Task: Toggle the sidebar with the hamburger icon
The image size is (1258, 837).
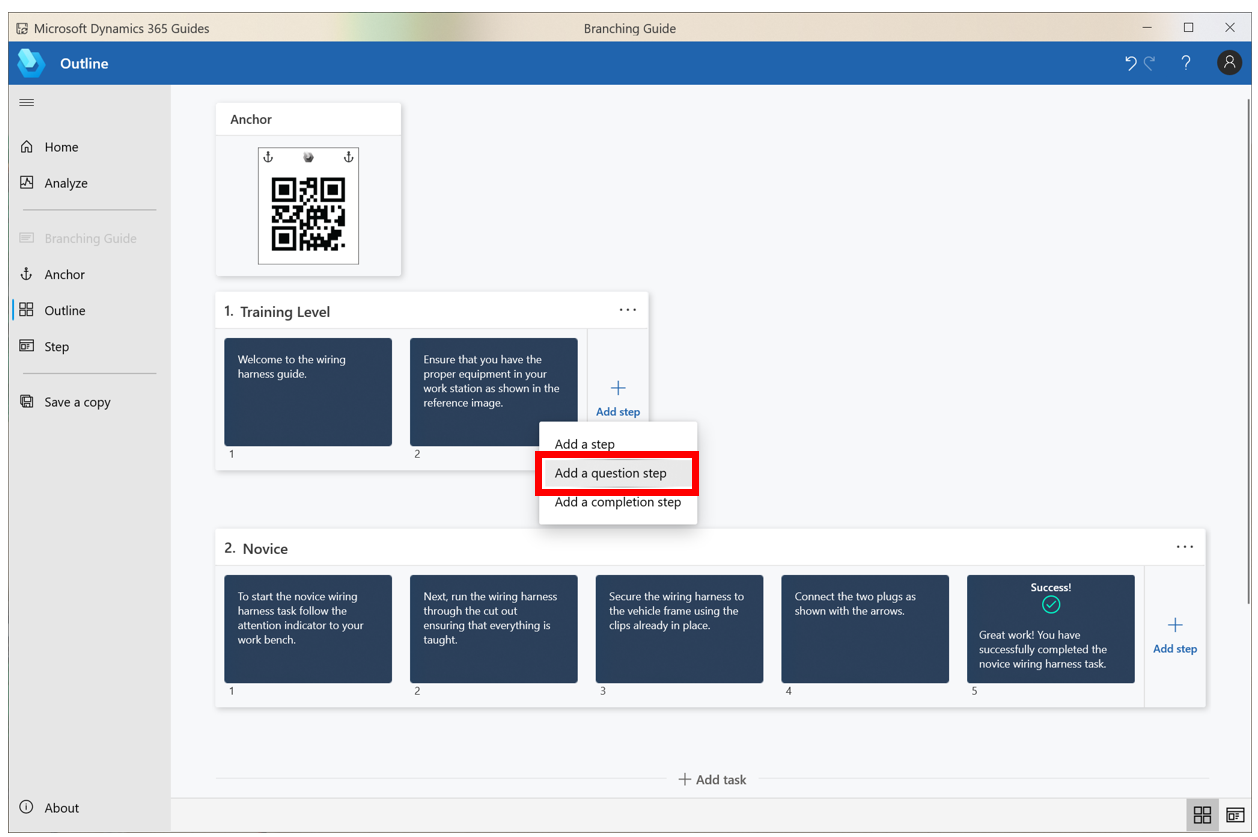Action: [x=26, y=102]
